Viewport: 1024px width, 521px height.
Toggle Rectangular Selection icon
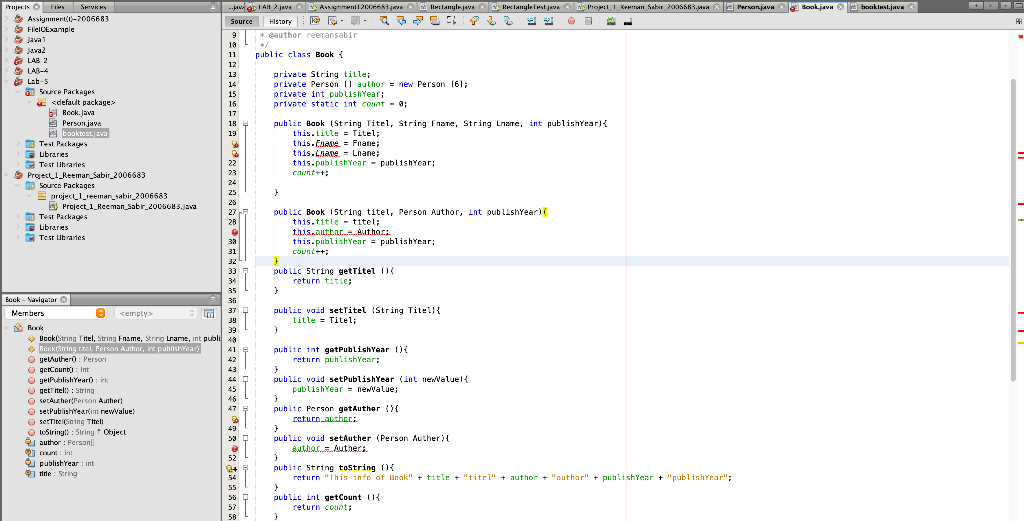[451, 21]
